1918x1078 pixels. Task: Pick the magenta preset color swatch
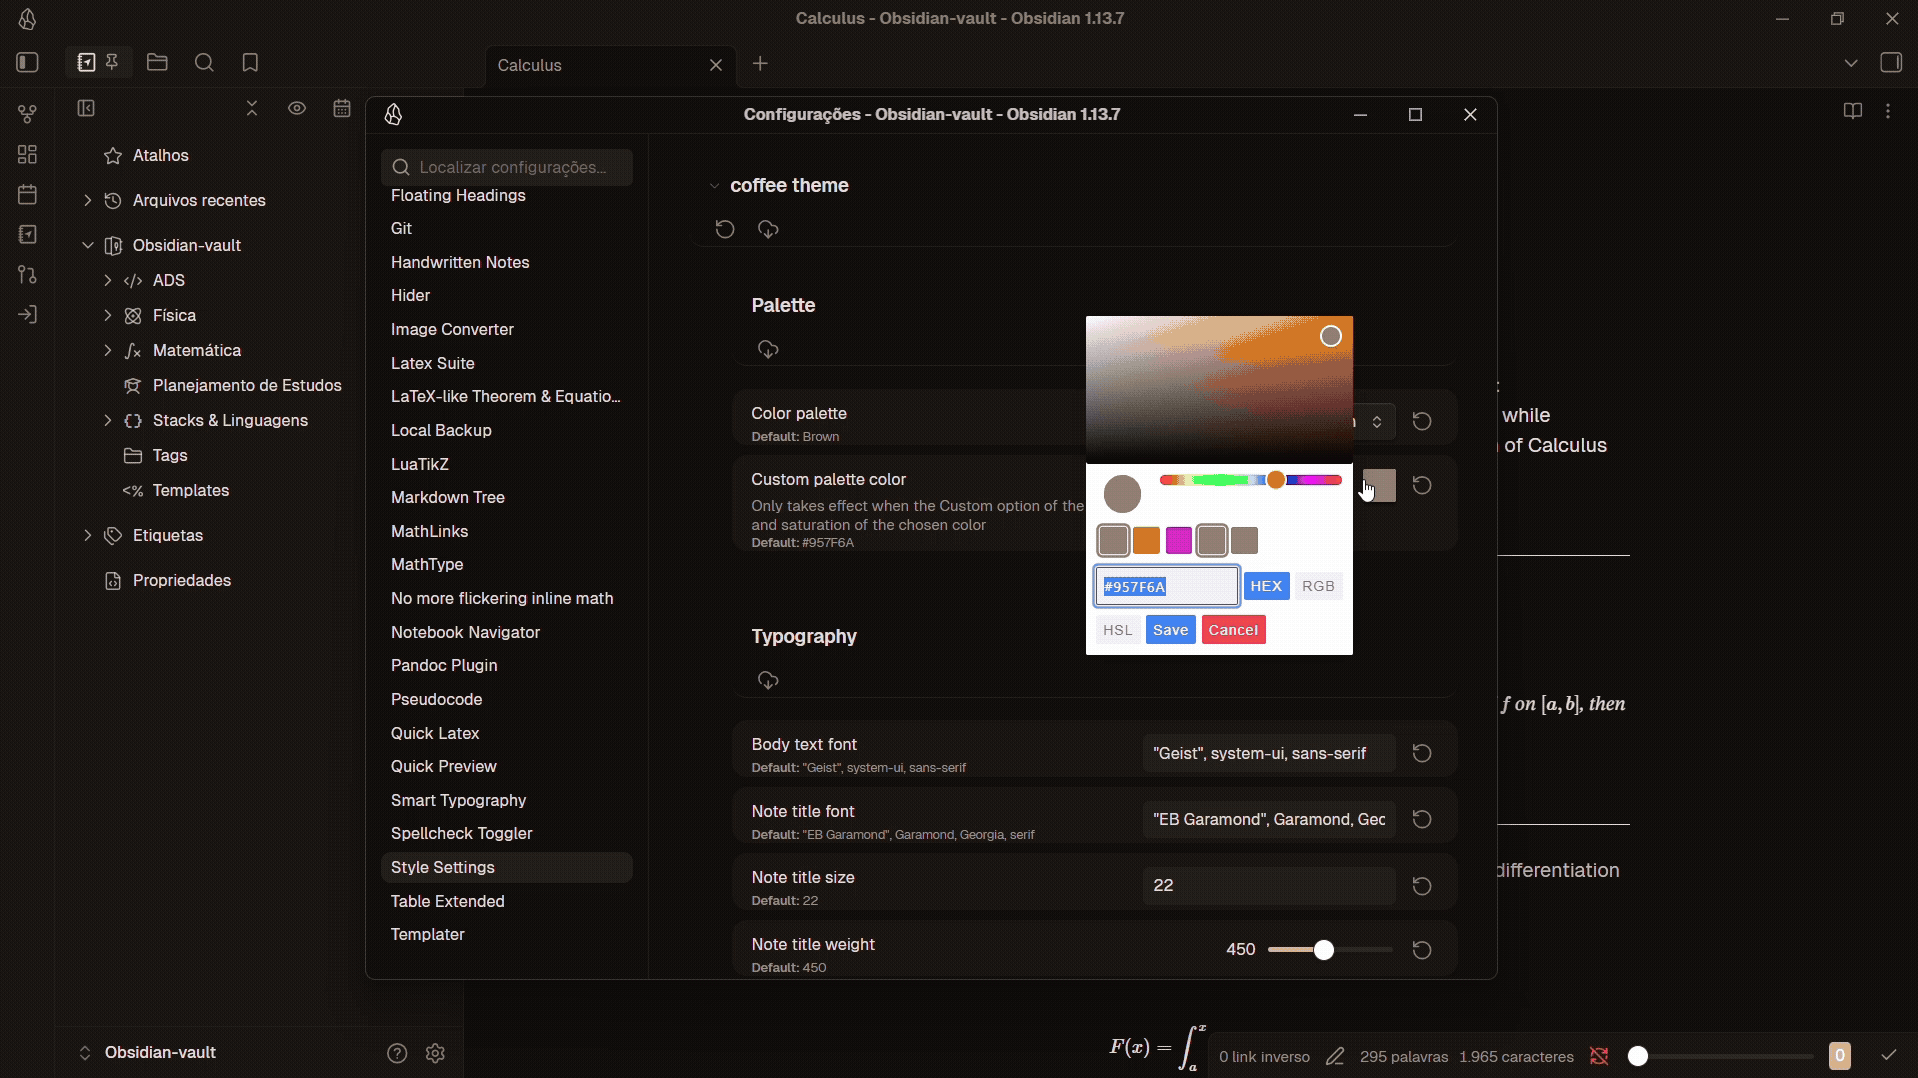click(1179, 540)
